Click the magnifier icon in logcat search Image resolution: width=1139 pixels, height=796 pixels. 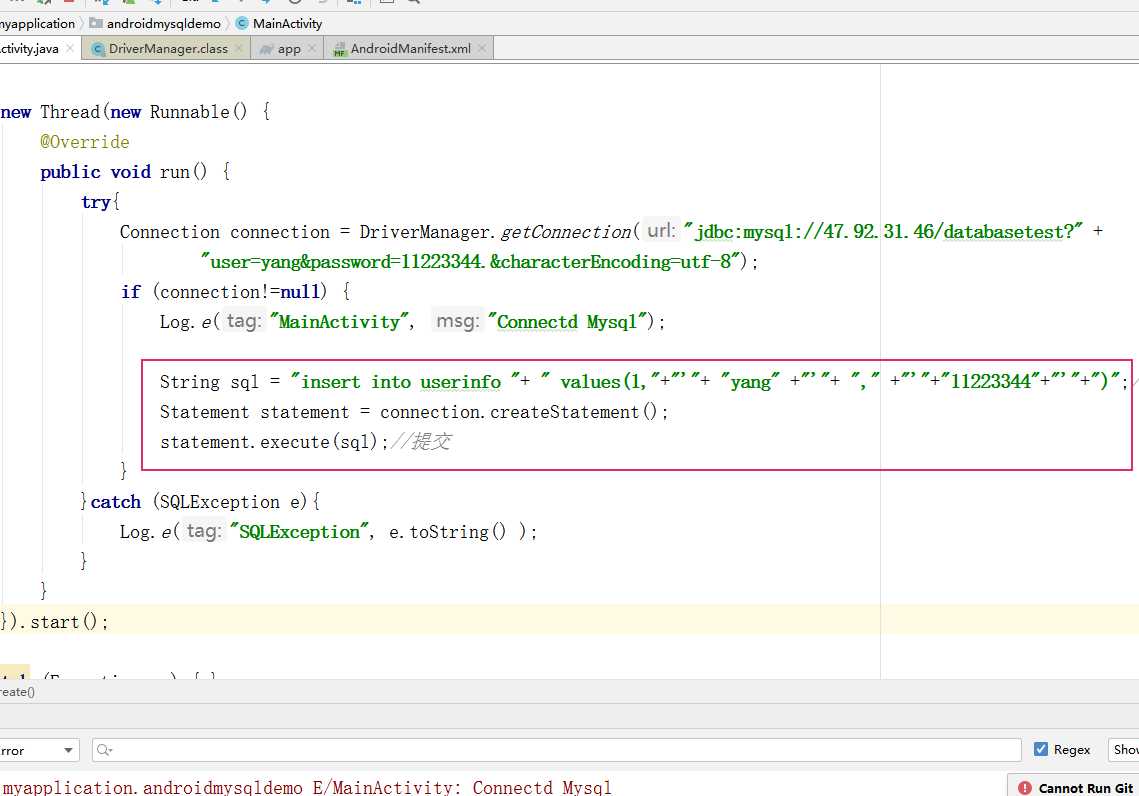tap(104, 750)
